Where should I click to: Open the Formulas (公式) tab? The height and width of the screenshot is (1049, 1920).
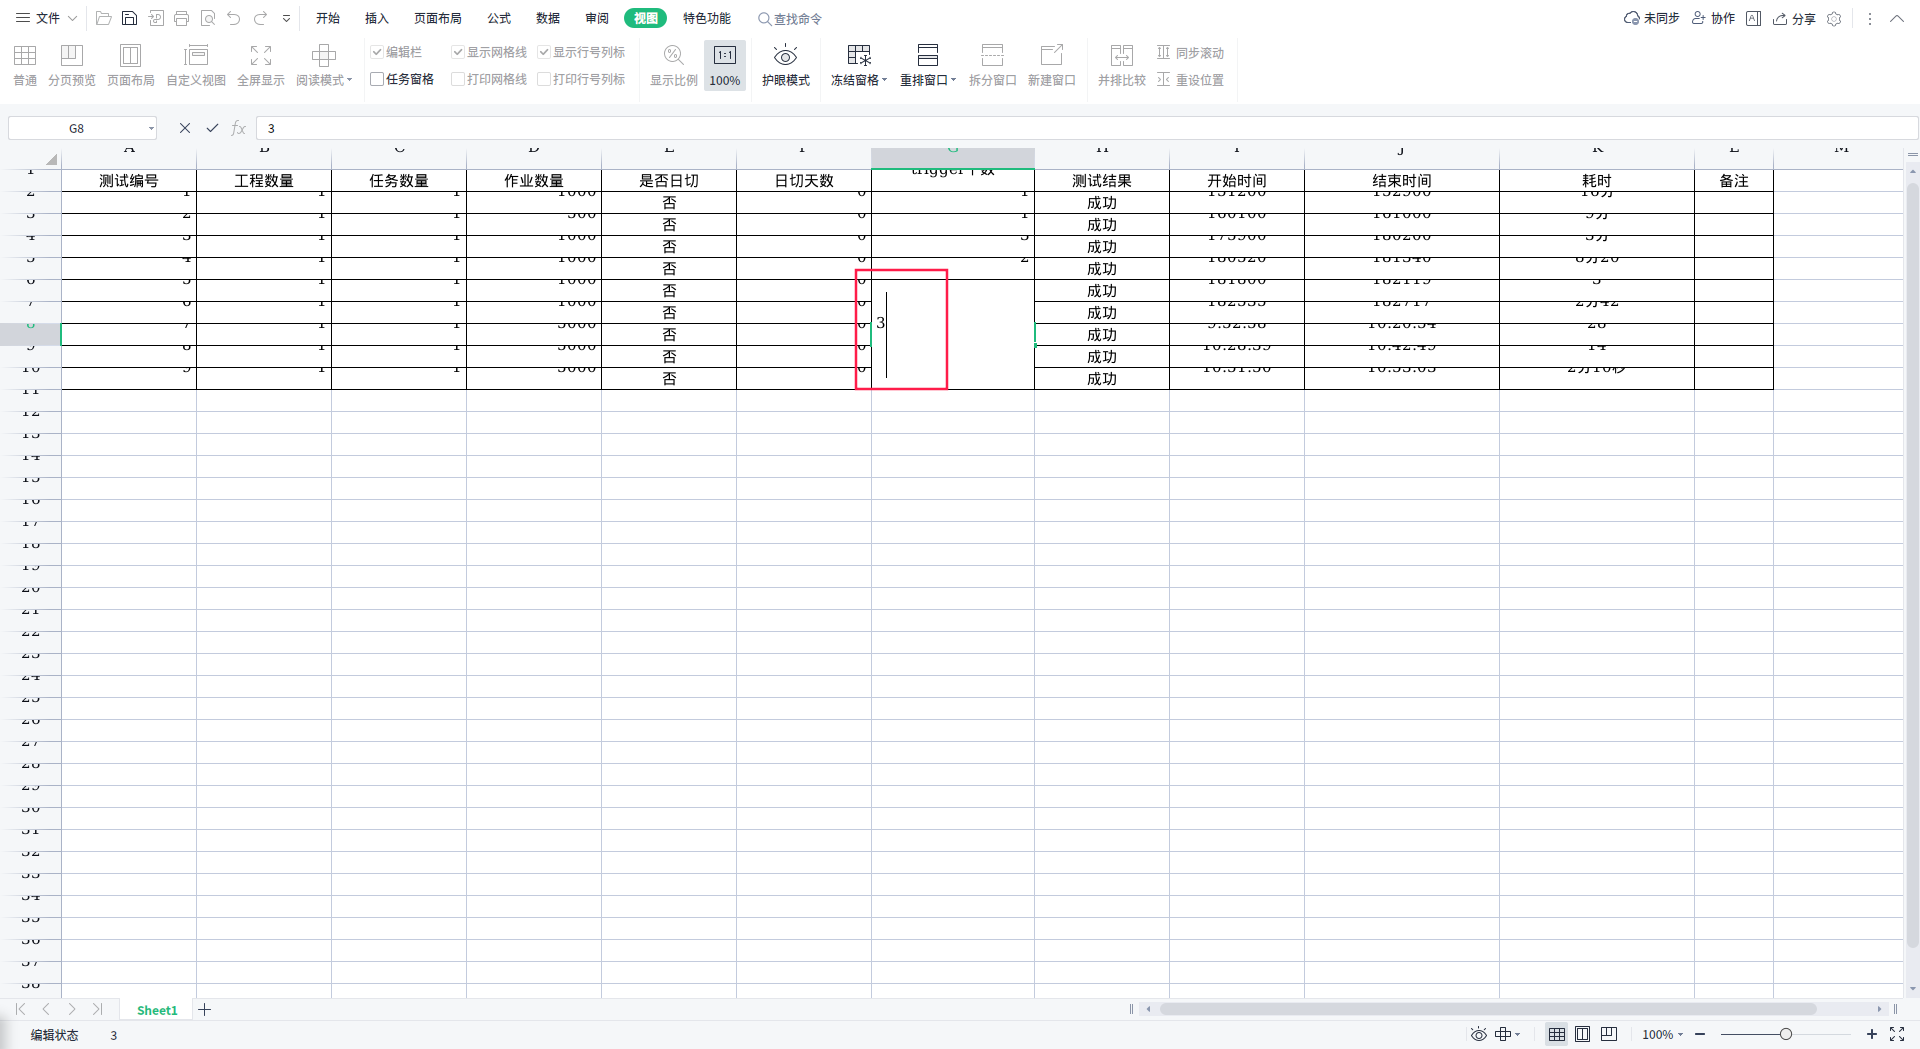point(499,18)
